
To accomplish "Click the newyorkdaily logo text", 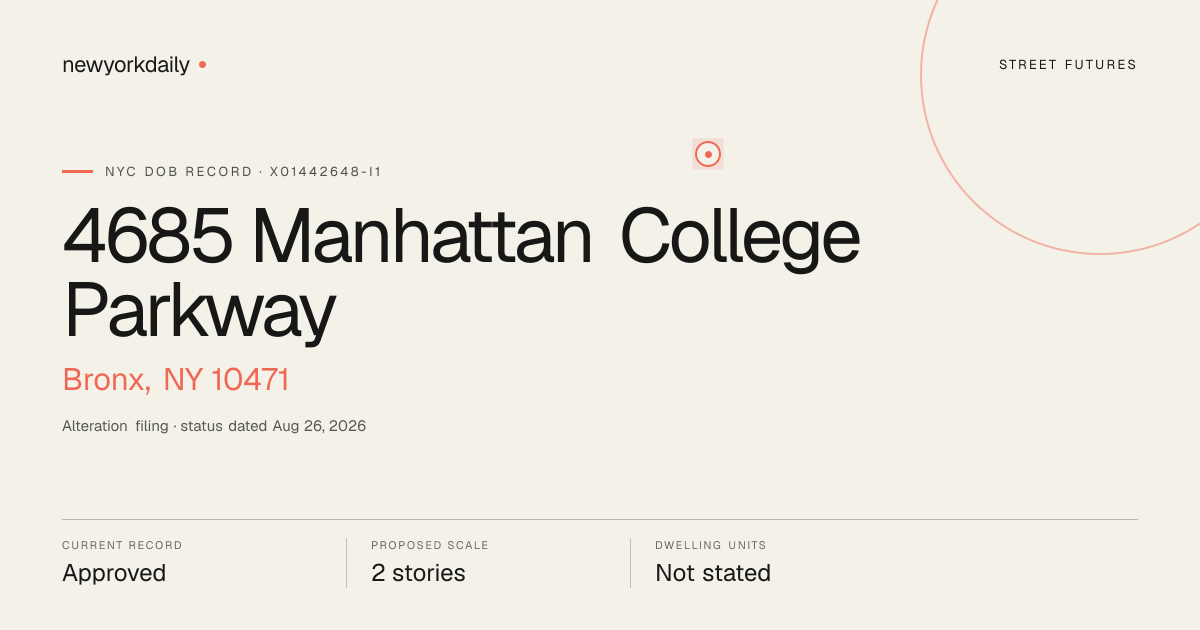I will (x=126, y=65).
